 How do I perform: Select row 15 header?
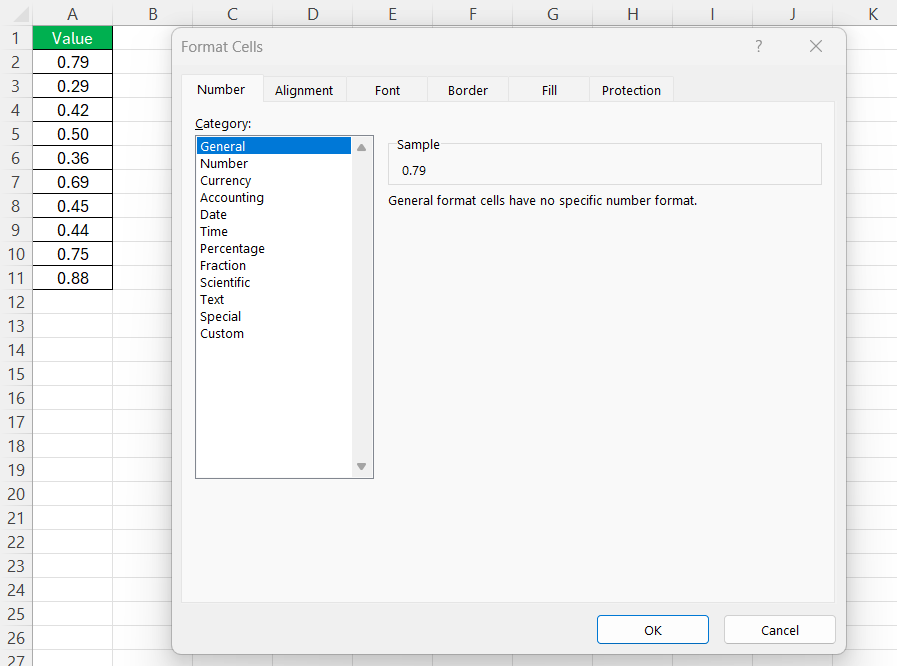15,374
